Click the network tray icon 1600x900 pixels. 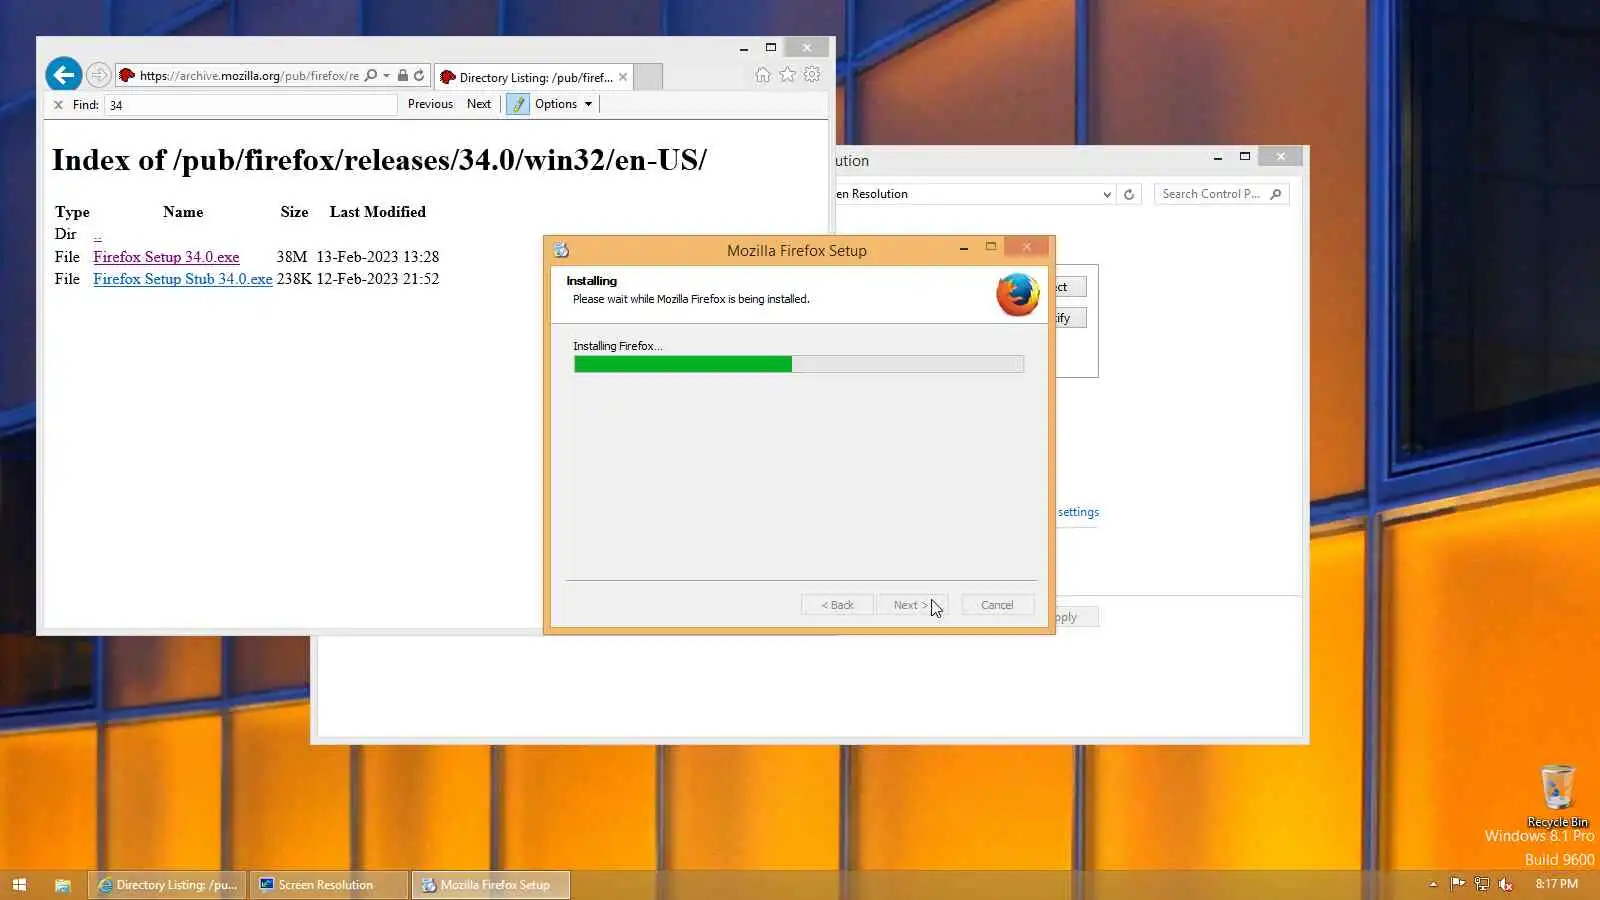1481,884
